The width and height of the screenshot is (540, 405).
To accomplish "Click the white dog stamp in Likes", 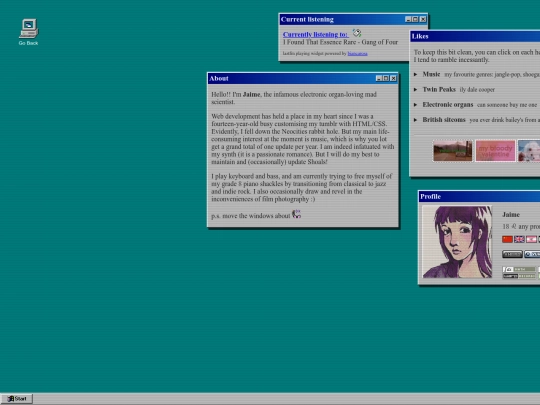I will point(529,151).
